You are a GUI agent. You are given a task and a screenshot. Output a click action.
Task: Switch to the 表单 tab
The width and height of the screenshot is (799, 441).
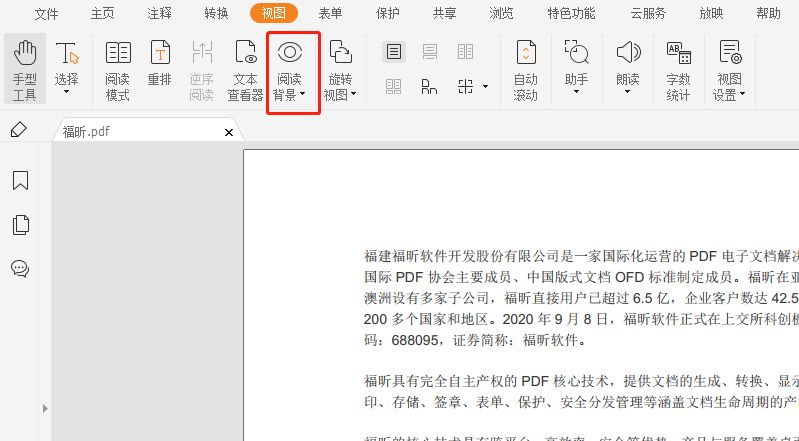330,14
